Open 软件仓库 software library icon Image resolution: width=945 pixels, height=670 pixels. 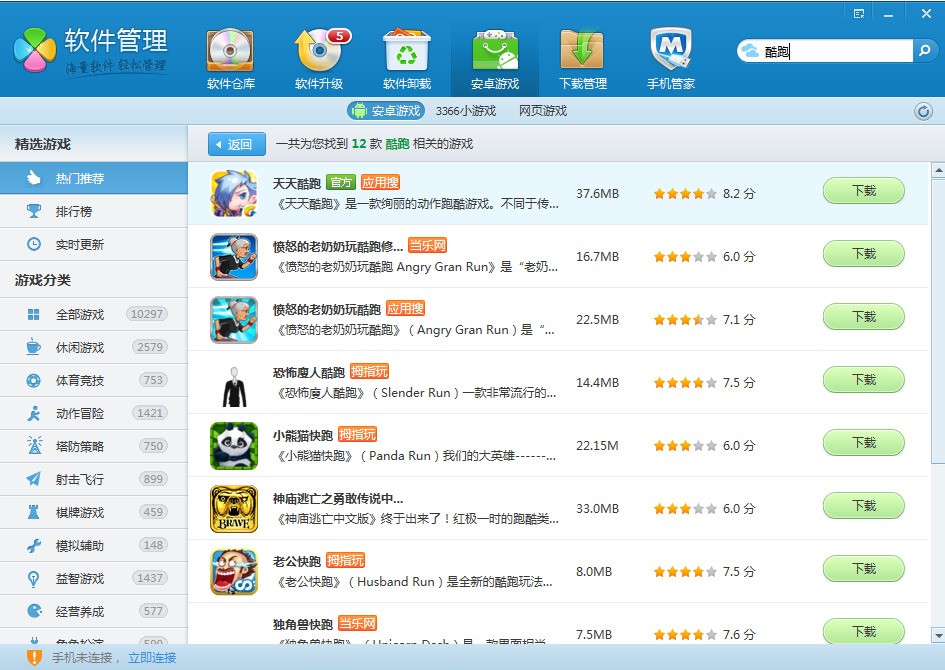click(x=230, y=59)
